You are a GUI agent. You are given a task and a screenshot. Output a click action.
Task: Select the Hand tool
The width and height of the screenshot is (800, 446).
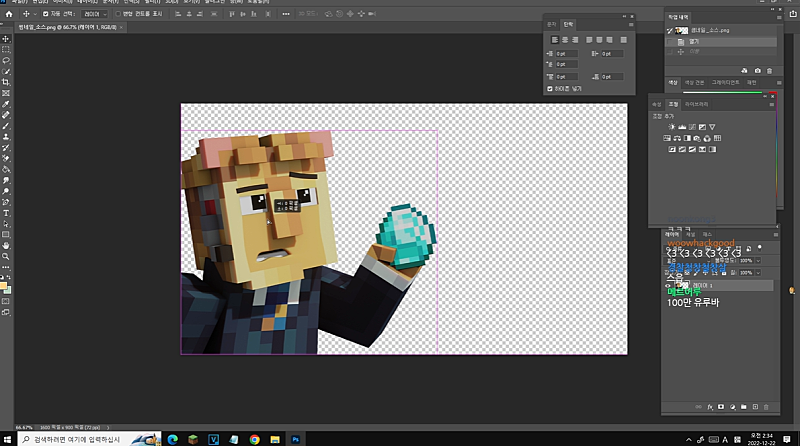point(6,245)
